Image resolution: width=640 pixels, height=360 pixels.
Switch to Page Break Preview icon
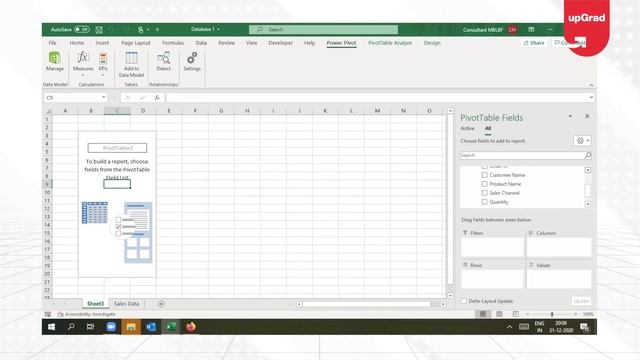(516, 314)
